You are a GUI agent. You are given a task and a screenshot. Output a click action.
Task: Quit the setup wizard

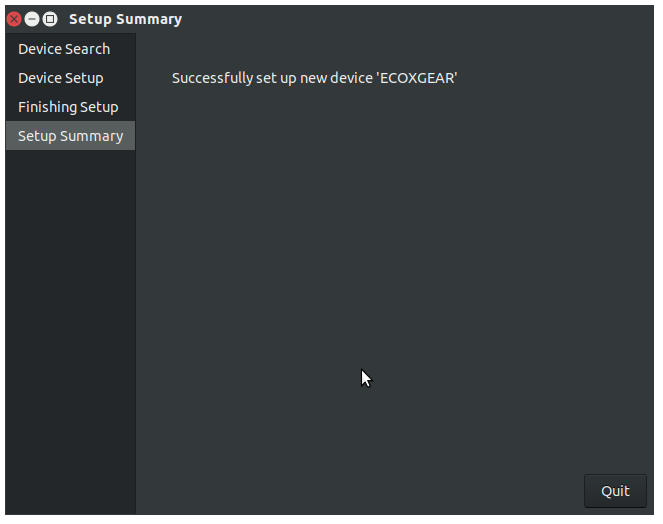(x=615, y=491)
